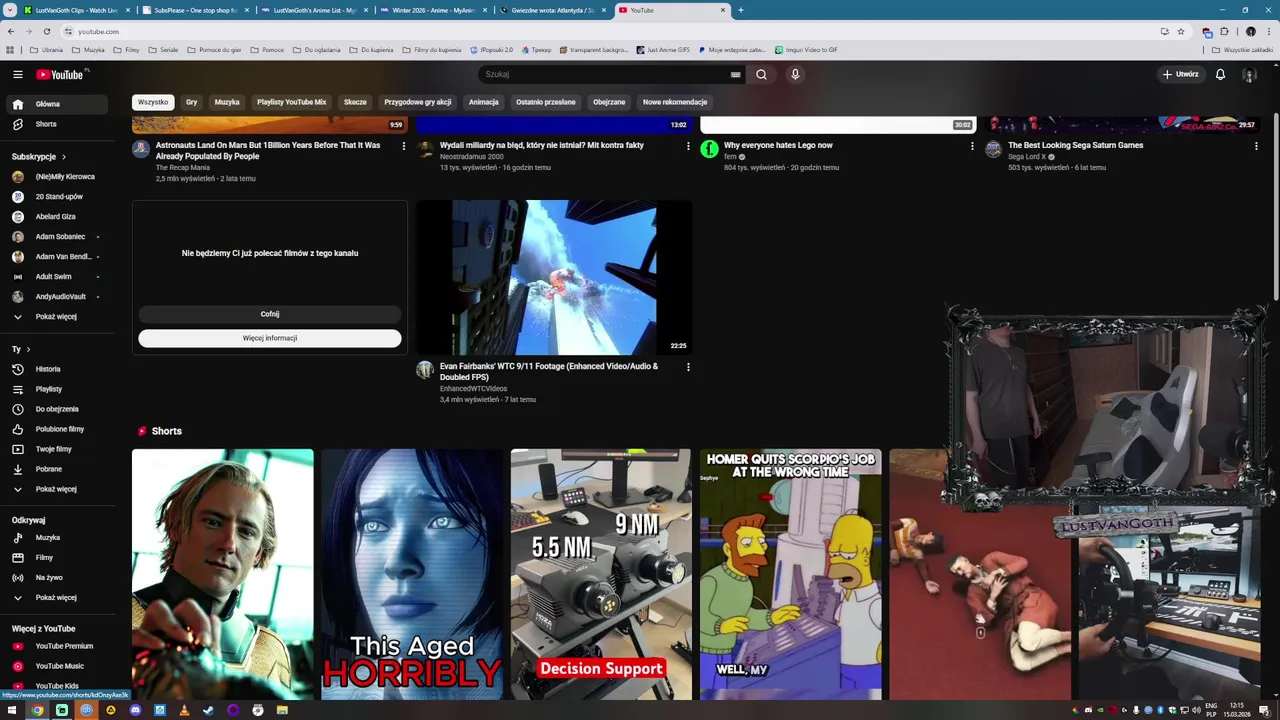Viewport: 1280px width, 720px height.
Task: Open Wszystkie zakładki bookmarks folder
Action: (1243, 49)
